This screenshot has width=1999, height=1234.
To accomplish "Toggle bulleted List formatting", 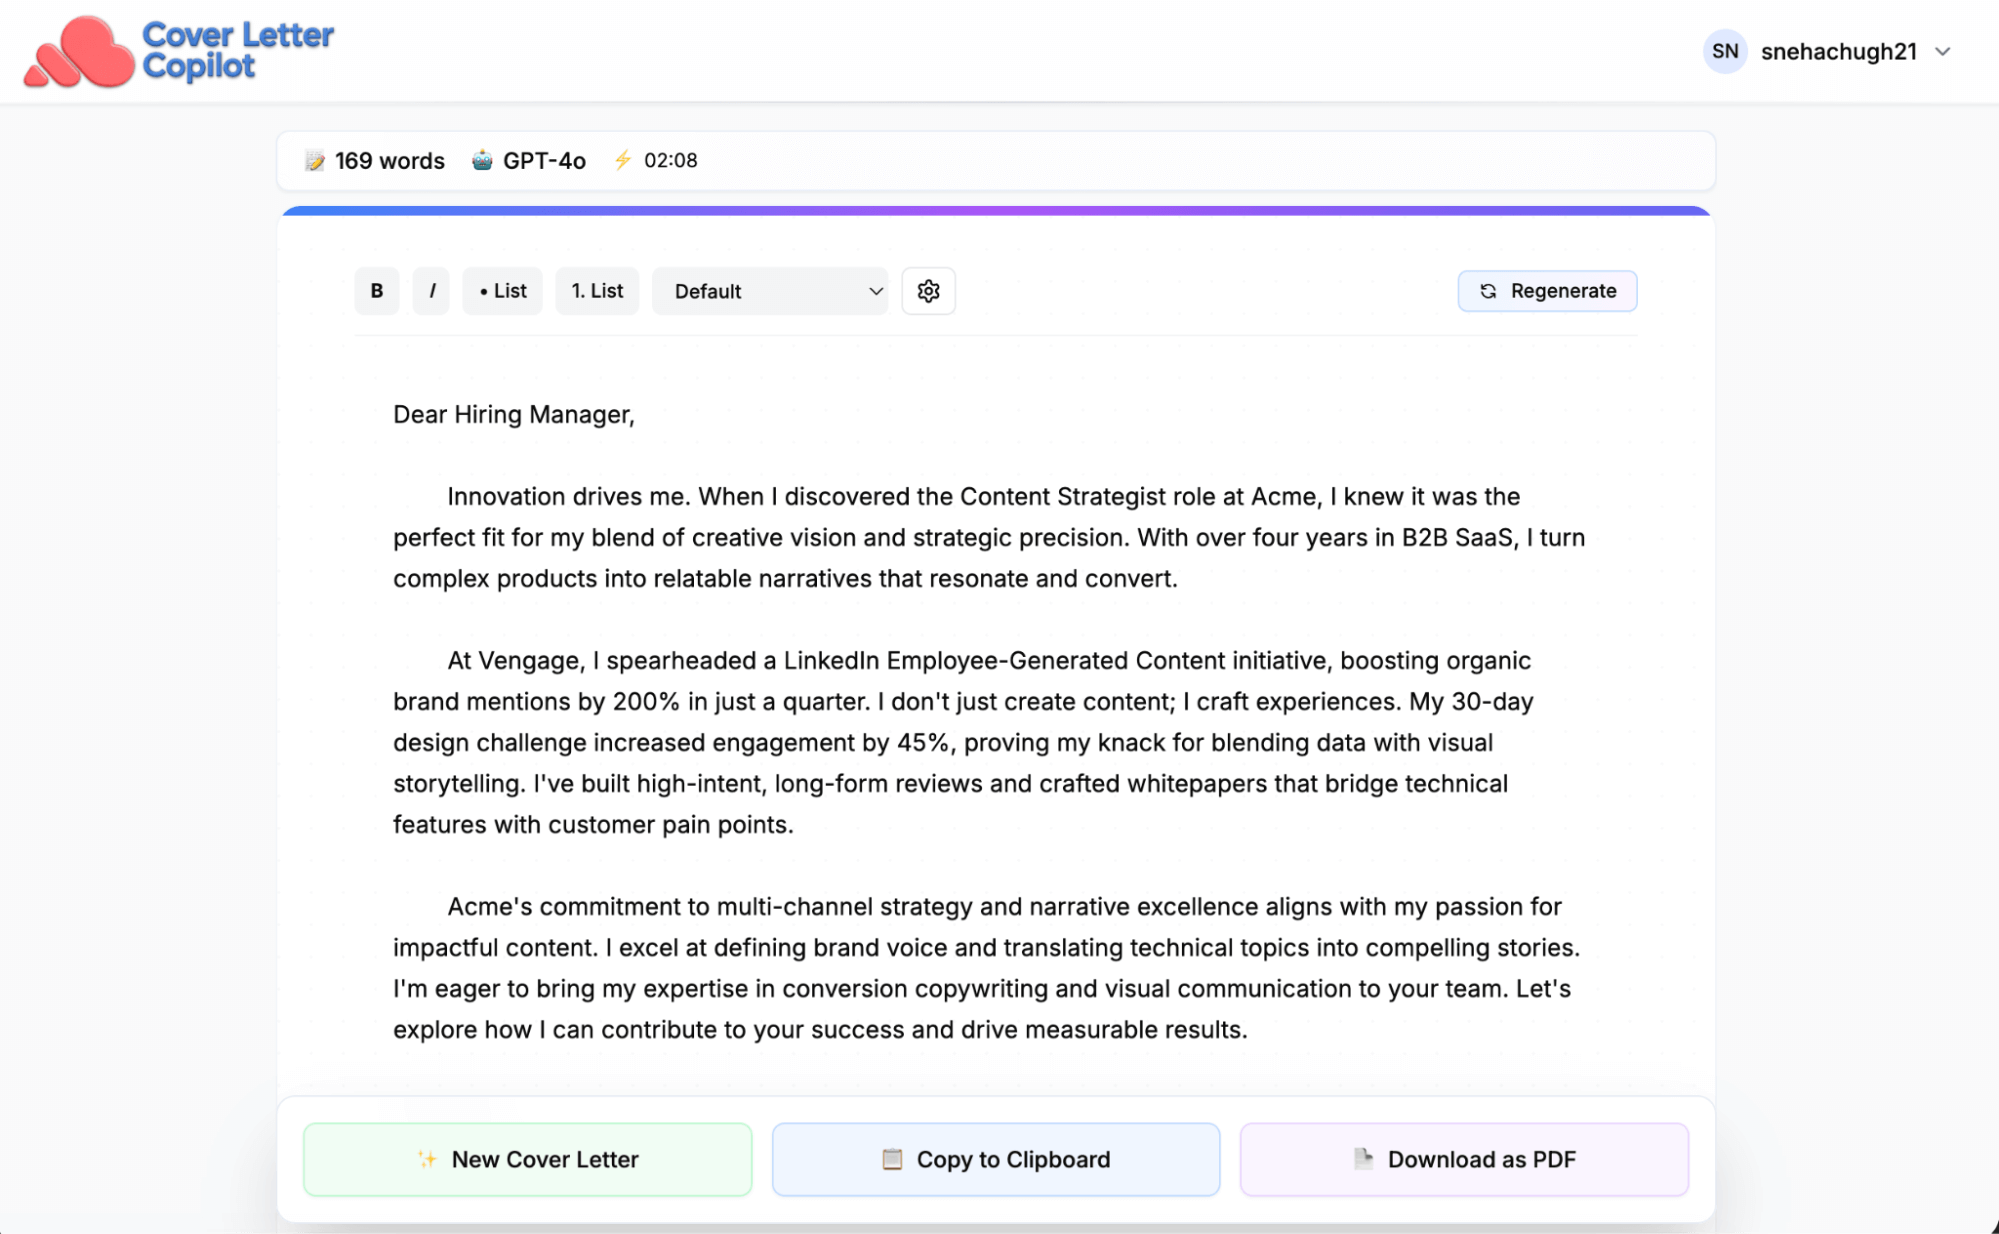I will [x=502, y=291].
